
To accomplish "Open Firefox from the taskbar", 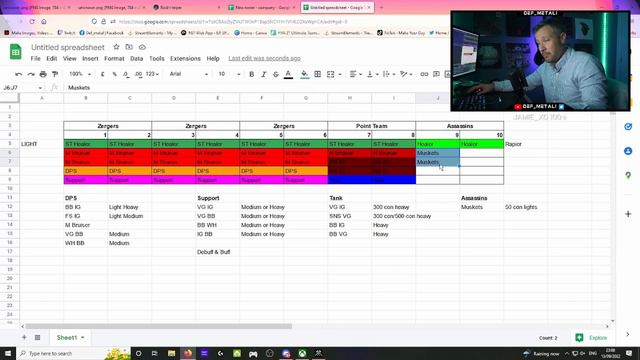I will pos(188,353).
